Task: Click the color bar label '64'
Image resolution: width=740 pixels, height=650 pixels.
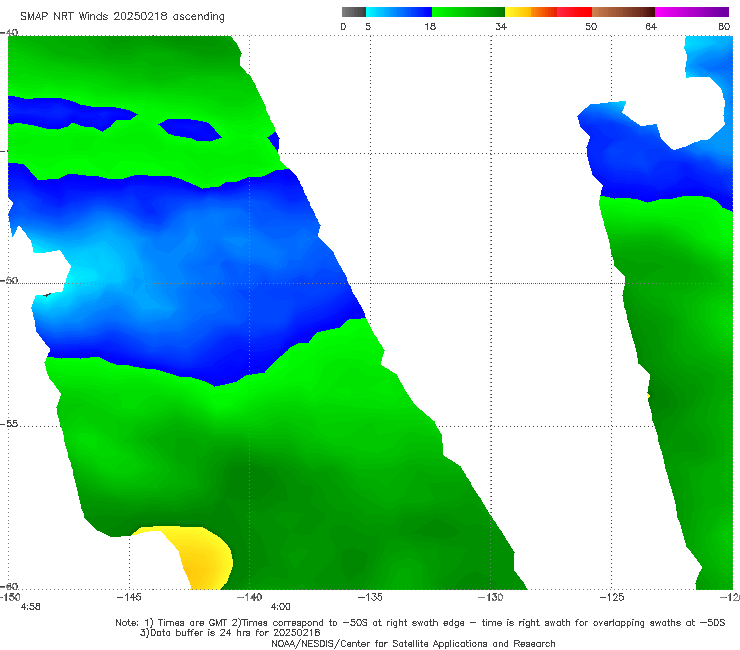Action: 651,26
